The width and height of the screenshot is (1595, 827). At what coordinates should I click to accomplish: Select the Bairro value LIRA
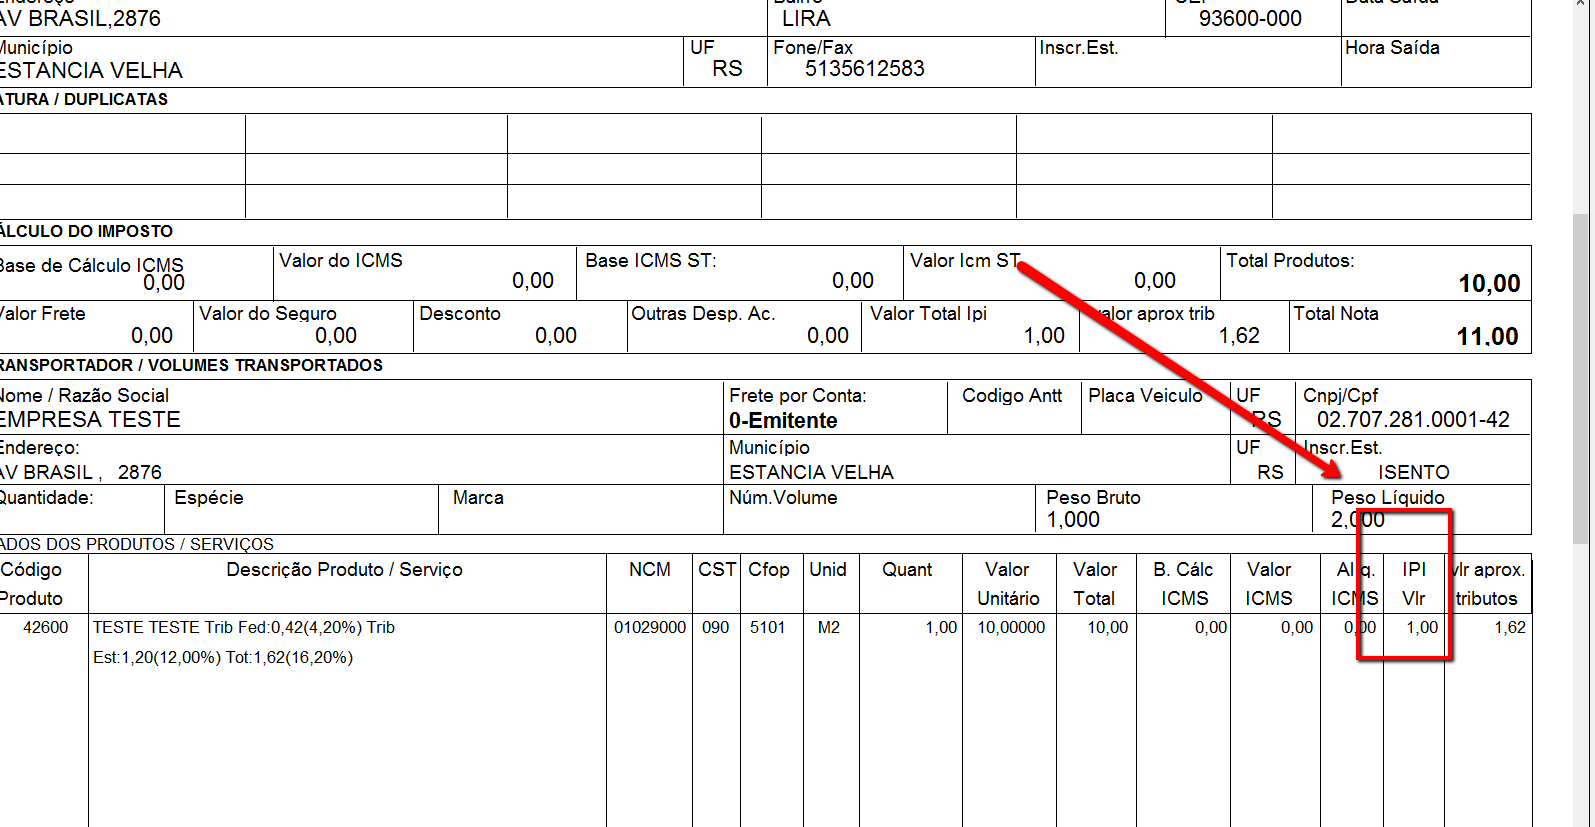pos(806,19)
